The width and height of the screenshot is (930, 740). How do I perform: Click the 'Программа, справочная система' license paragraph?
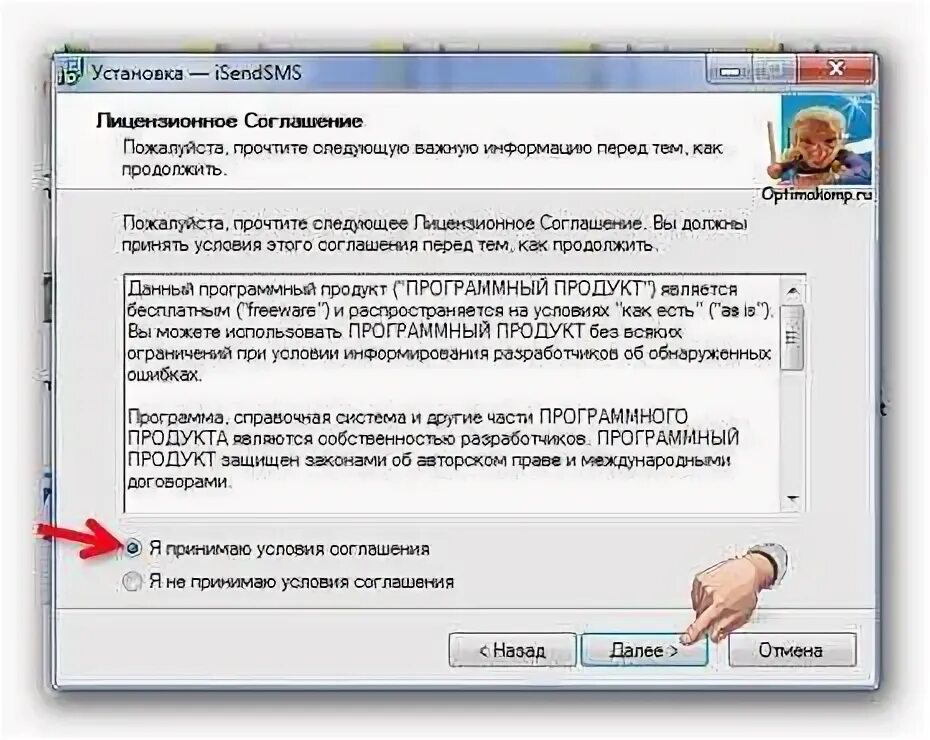coord(433,449)
